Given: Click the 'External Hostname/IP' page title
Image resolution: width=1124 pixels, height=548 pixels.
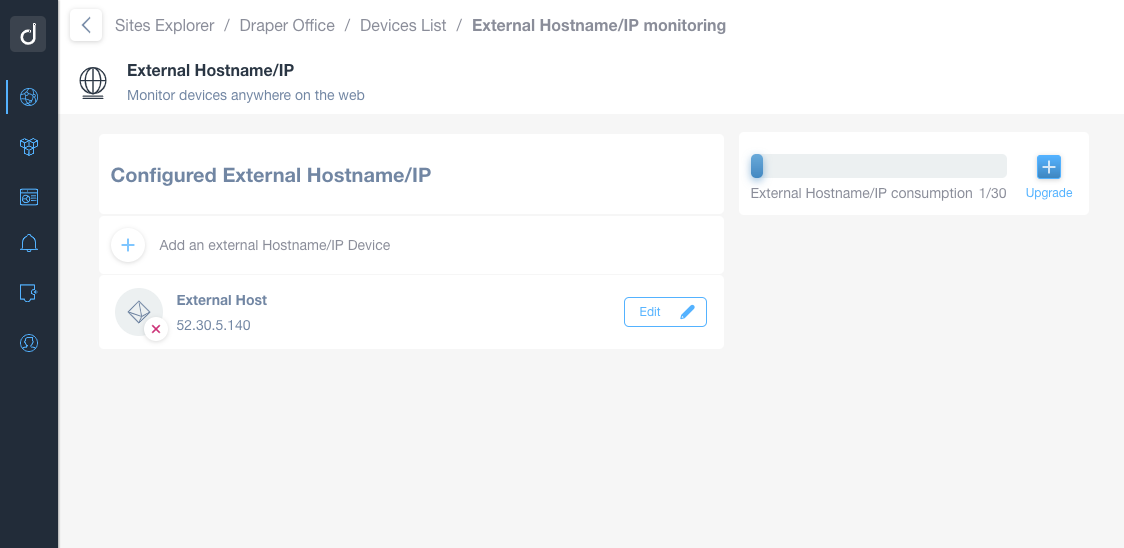Looking at the screenshot, I should click(211, 70).
